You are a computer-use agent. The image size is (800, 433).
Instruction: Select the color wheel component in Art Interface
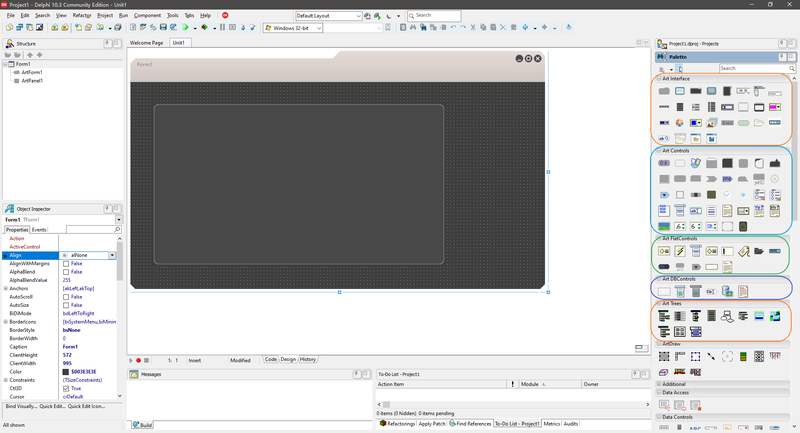coord(680,123)
